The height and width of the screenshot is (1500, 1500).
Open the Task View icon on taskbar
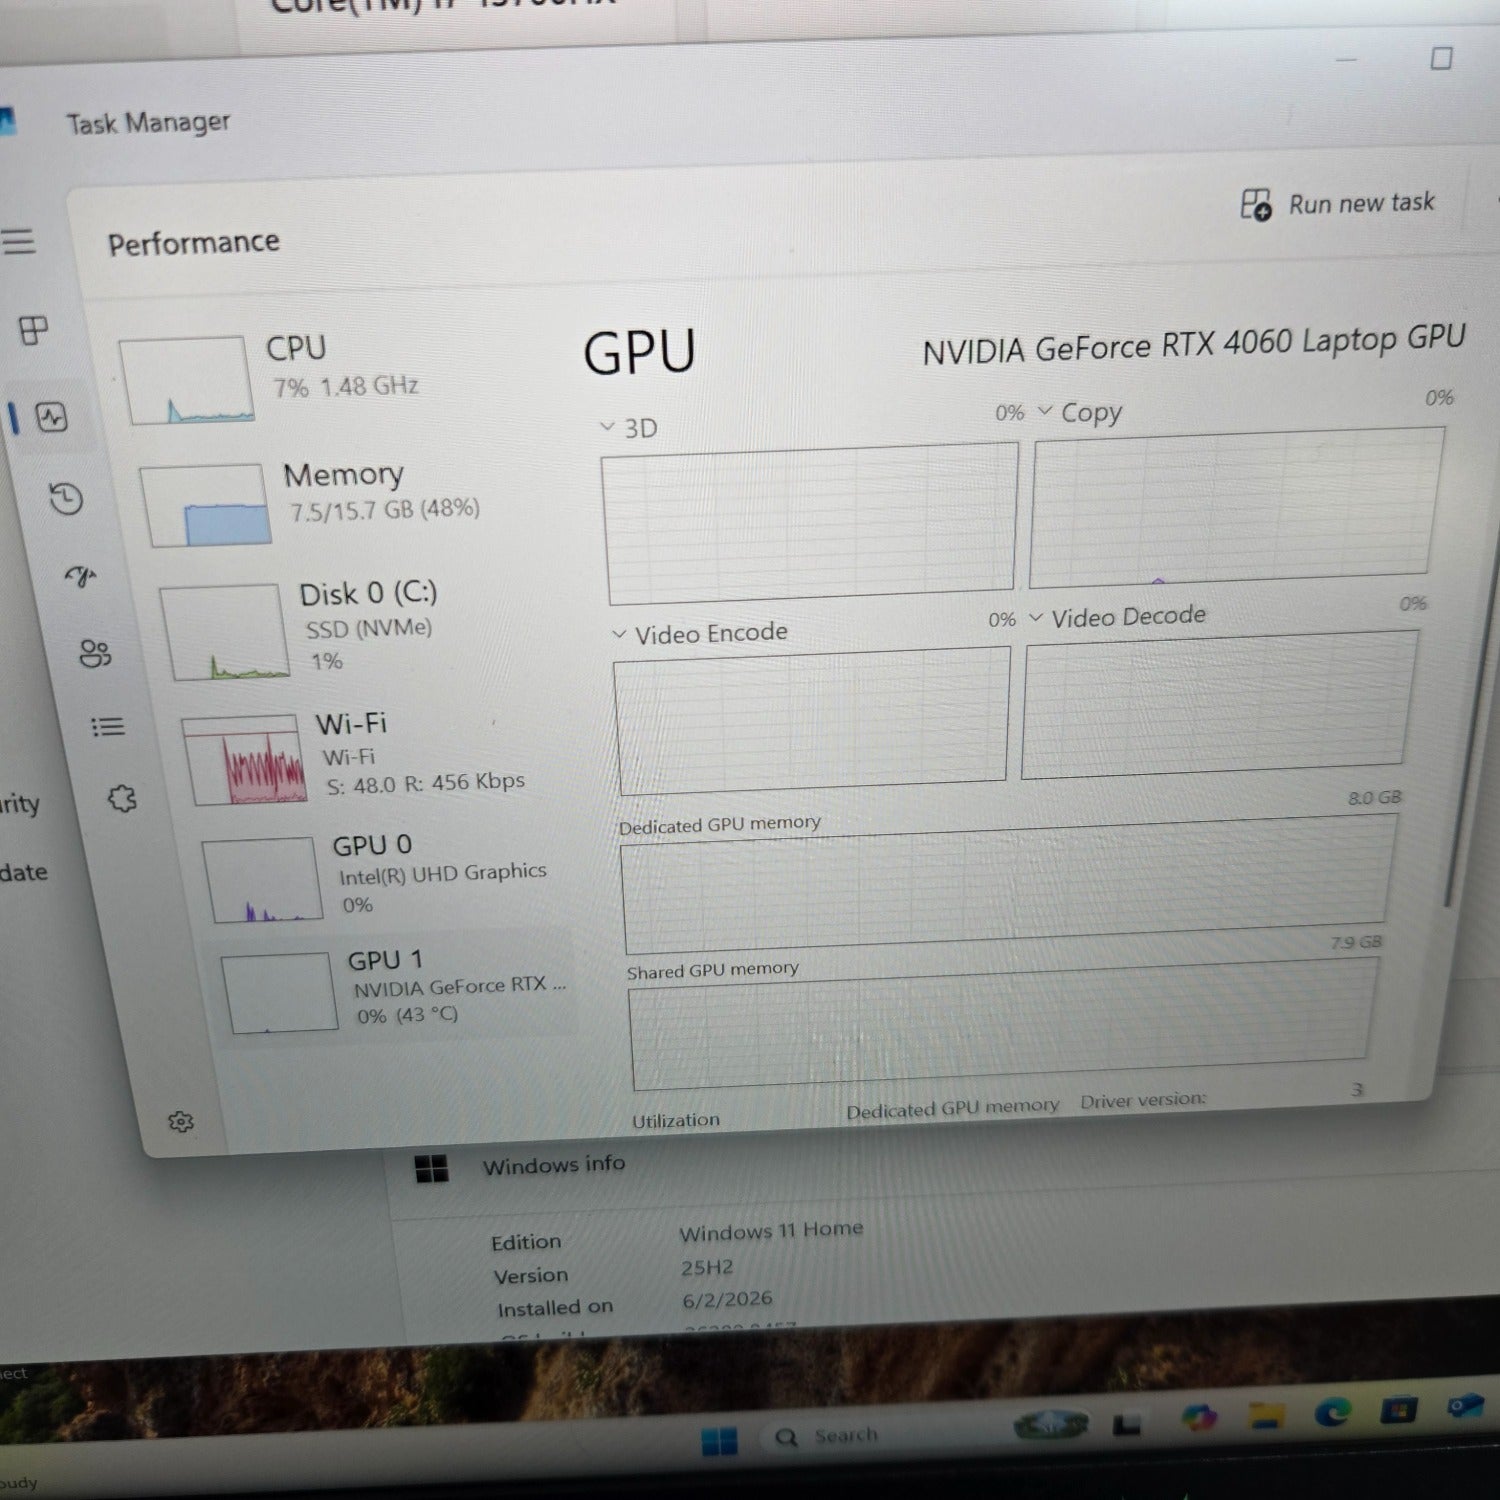click(x=1127, y=1424)
